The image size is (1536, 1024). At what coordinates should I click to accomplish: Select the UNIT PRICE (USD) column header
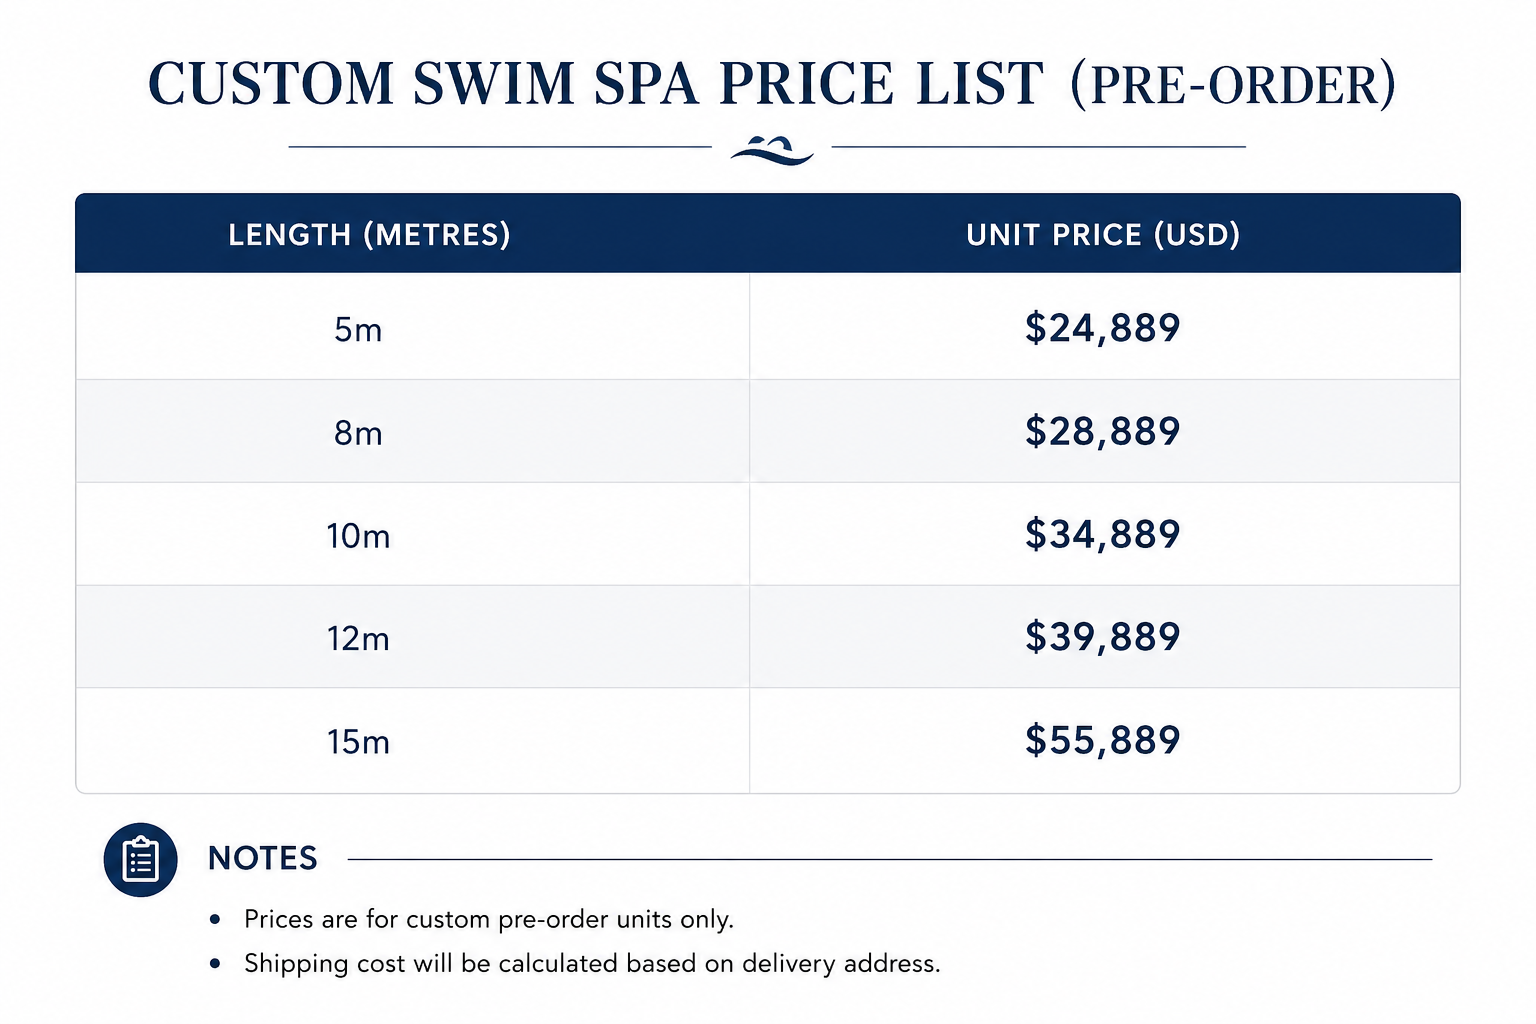[x=1103, y=235]
